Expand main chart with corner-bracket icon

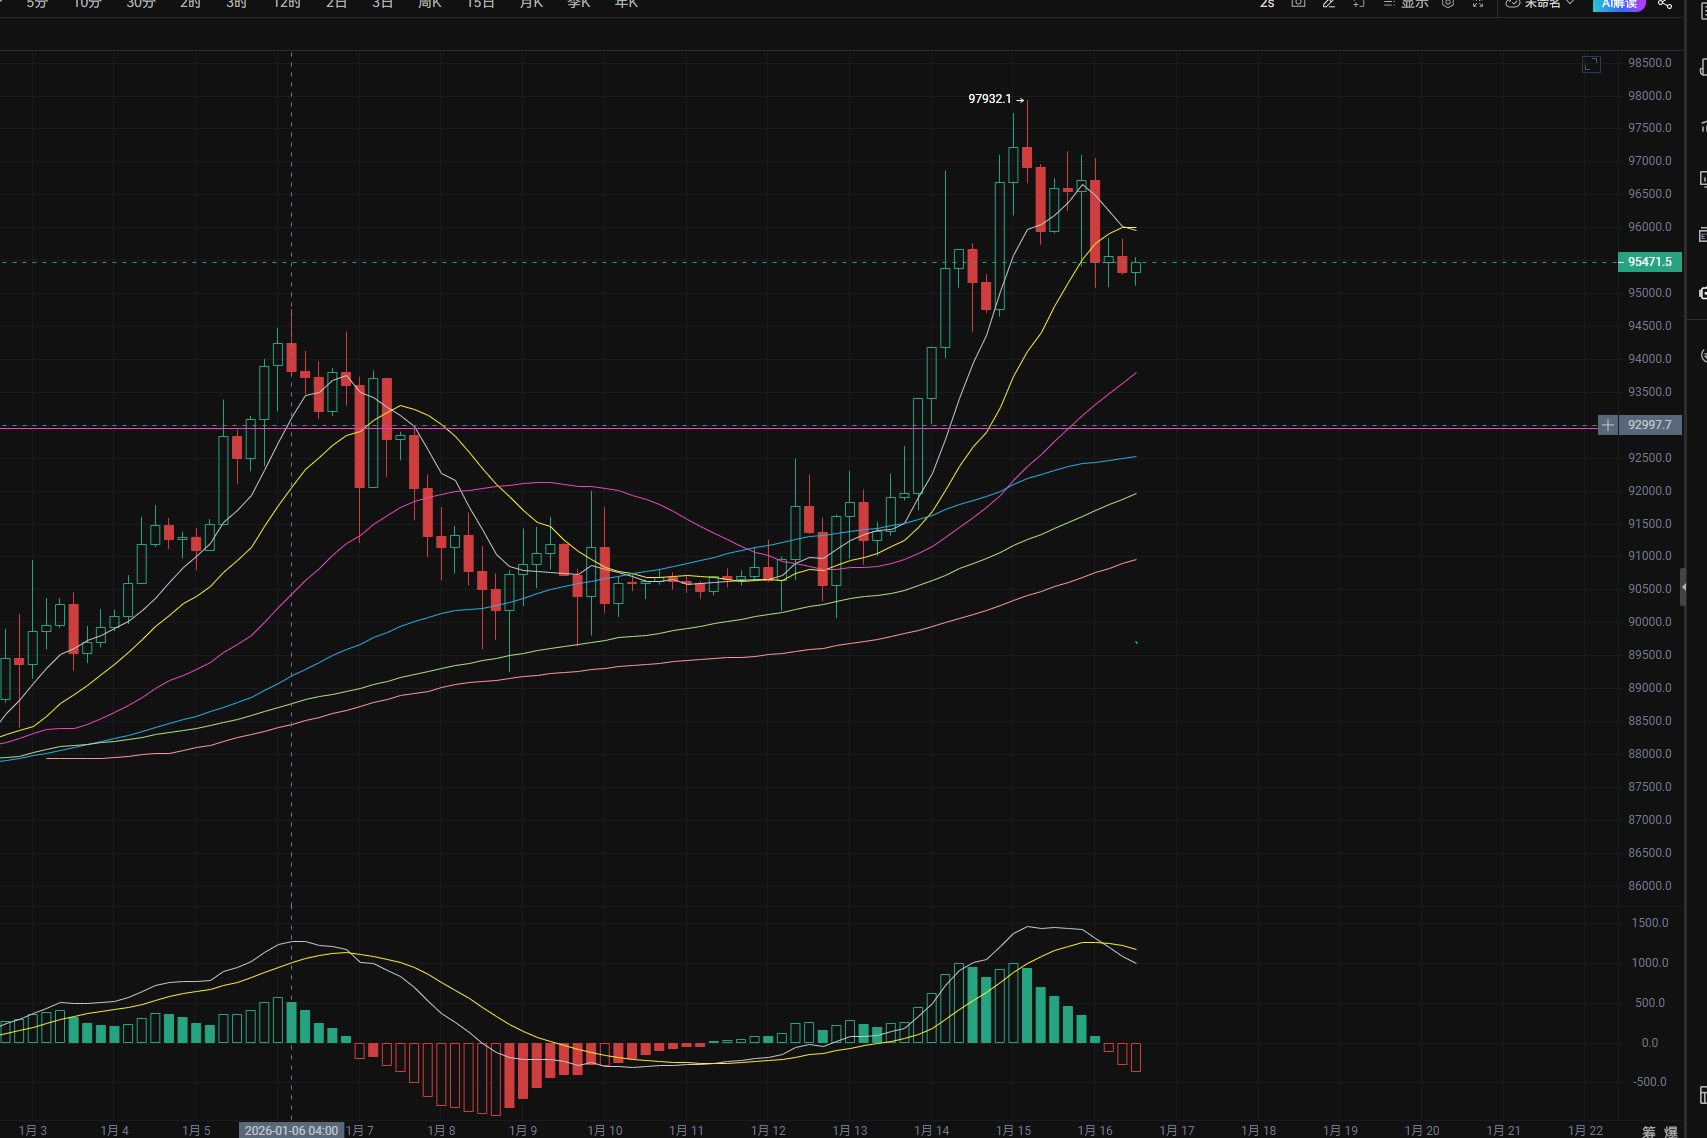pyautogui.click(x=1591, y=65)
